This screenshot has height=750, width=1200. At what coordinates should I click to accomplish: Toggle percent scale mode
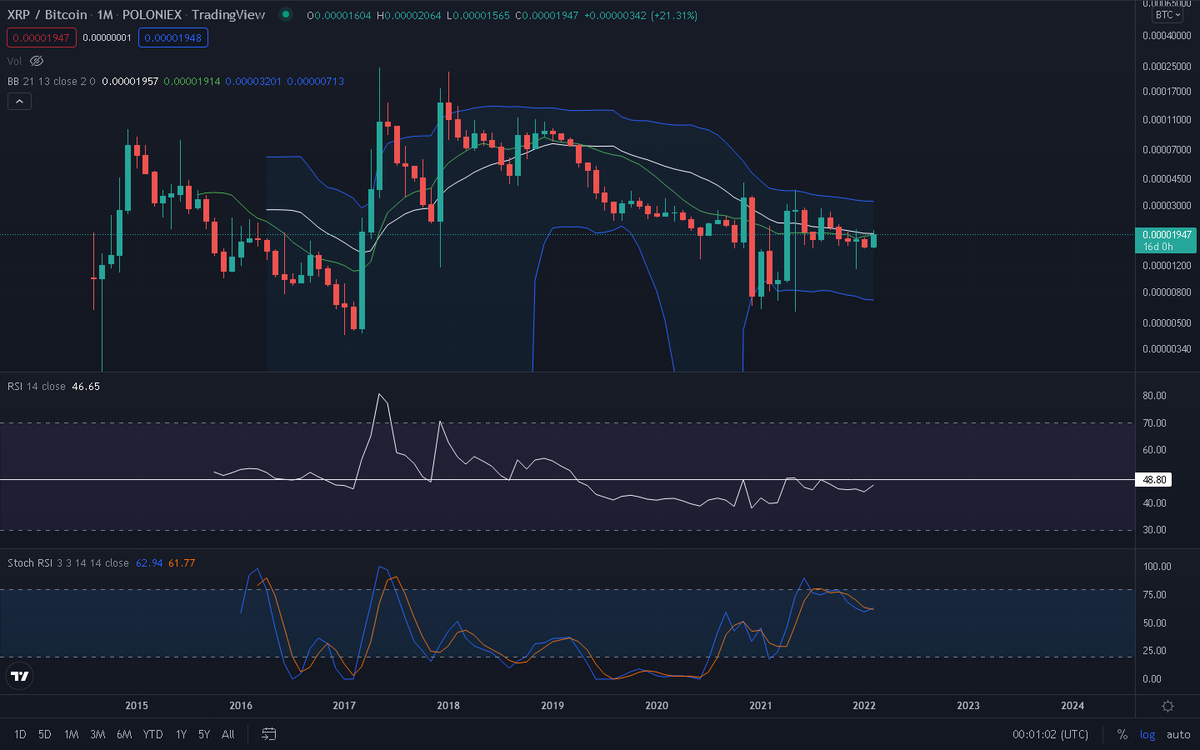[x=1122, y=734]
